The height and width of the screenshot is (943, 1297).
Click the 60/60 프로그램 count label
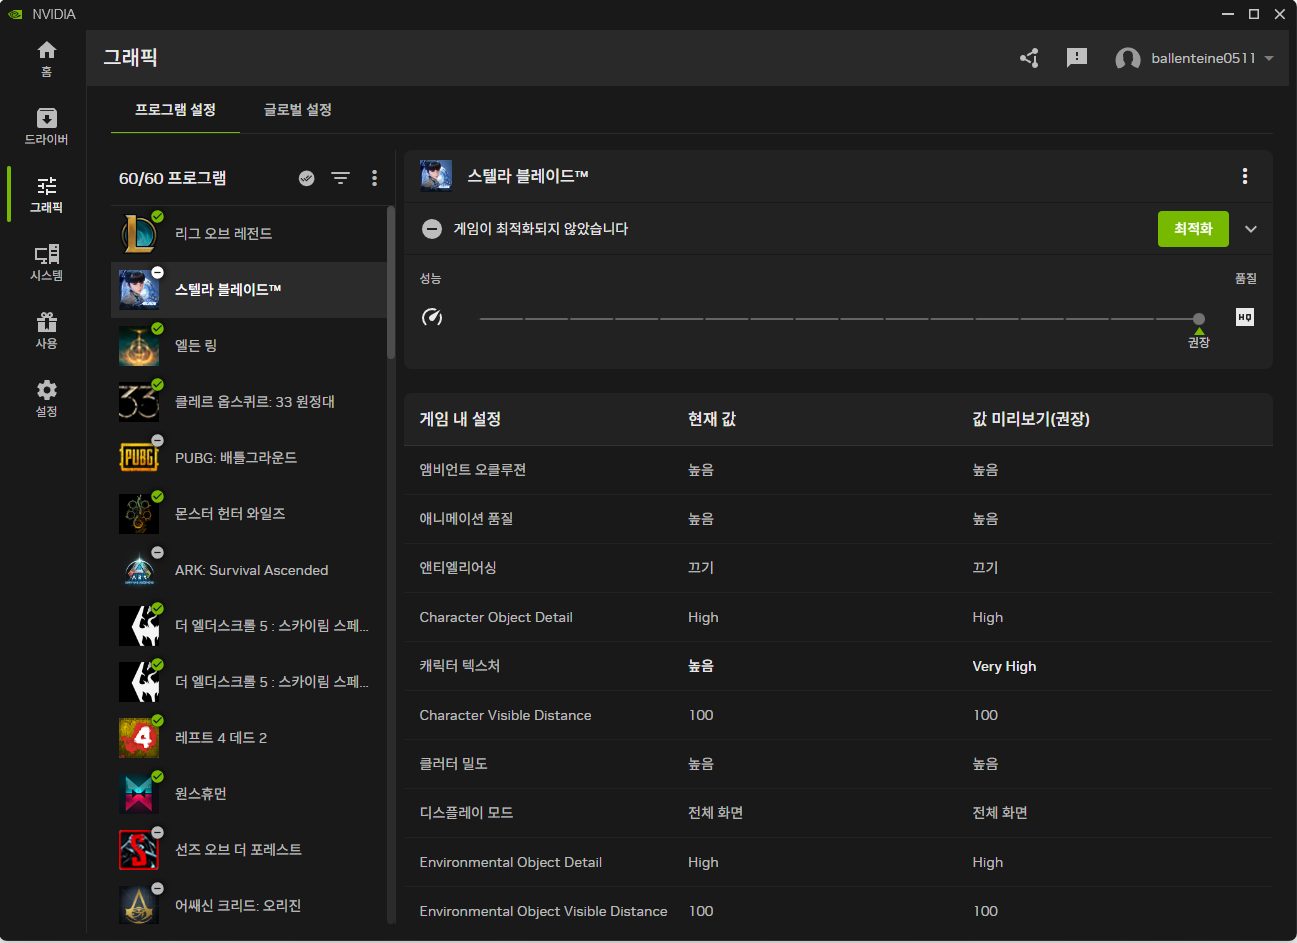pos(172,178)
